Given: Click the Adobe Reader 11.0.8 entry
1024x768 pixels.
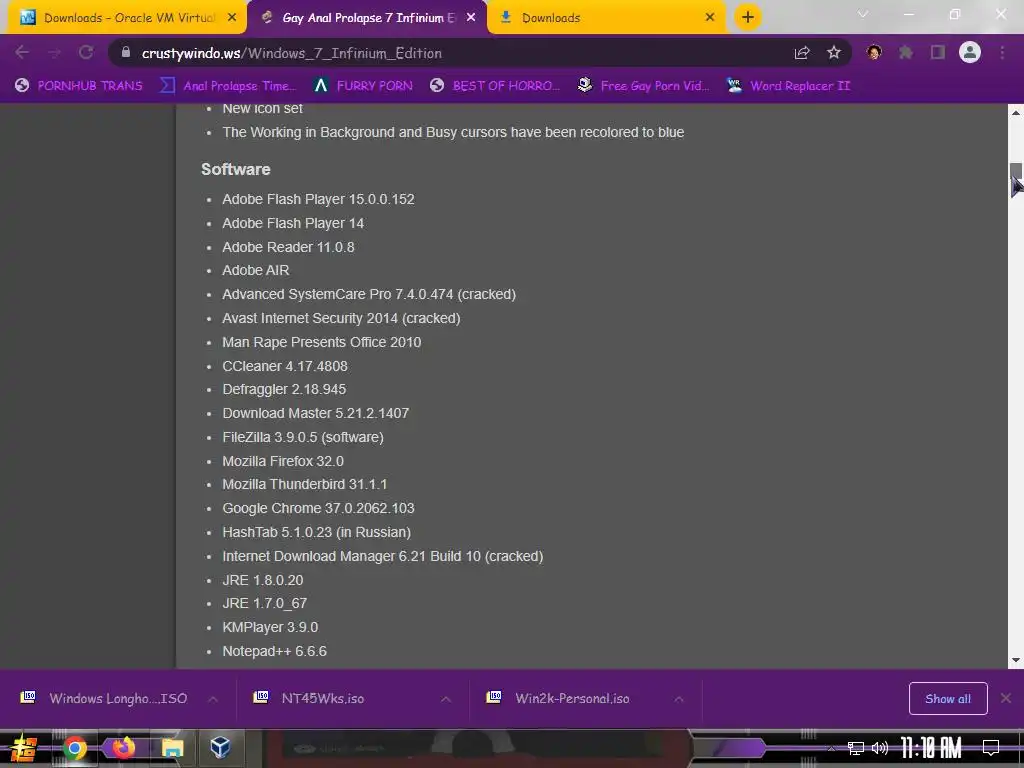Looking at the screenshot, I should (288, 247).
